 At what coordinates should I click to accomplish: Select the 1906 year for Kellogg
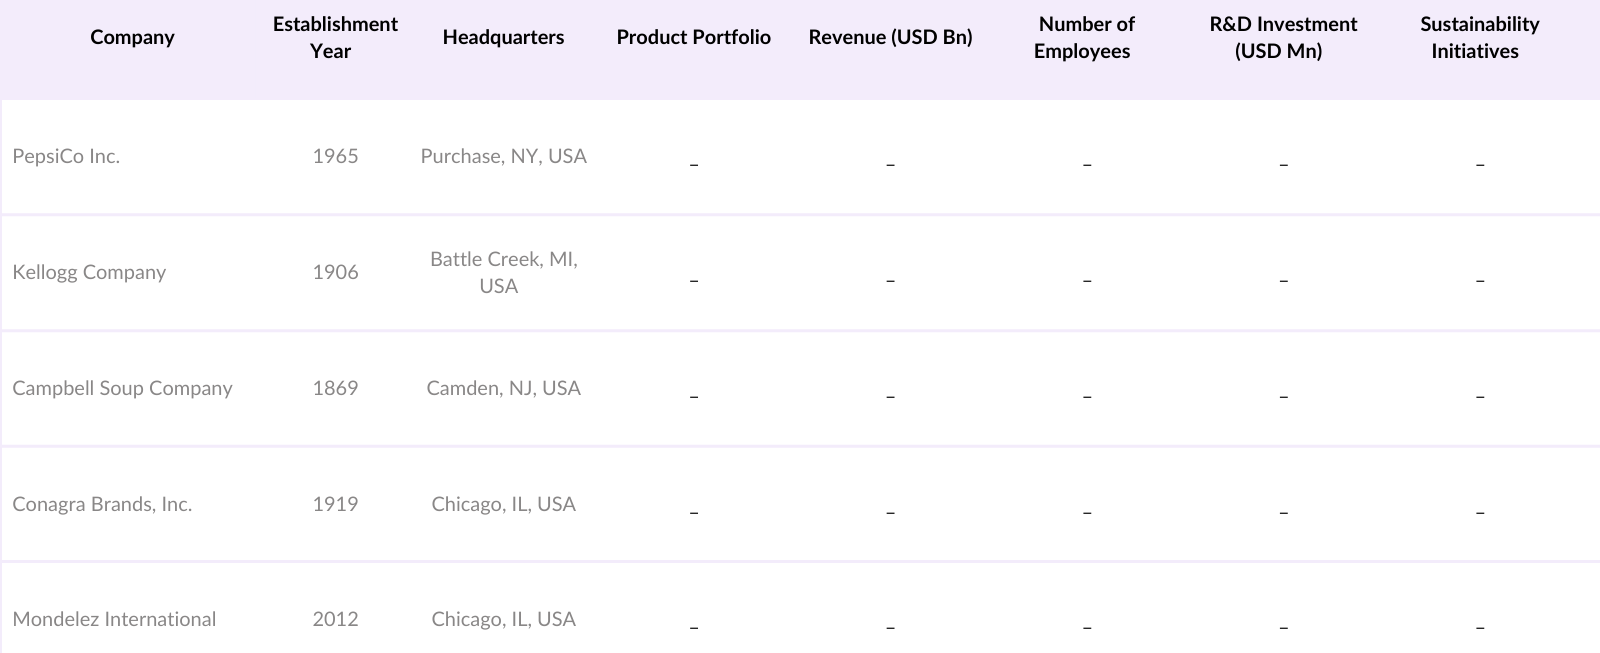point(335,272)
